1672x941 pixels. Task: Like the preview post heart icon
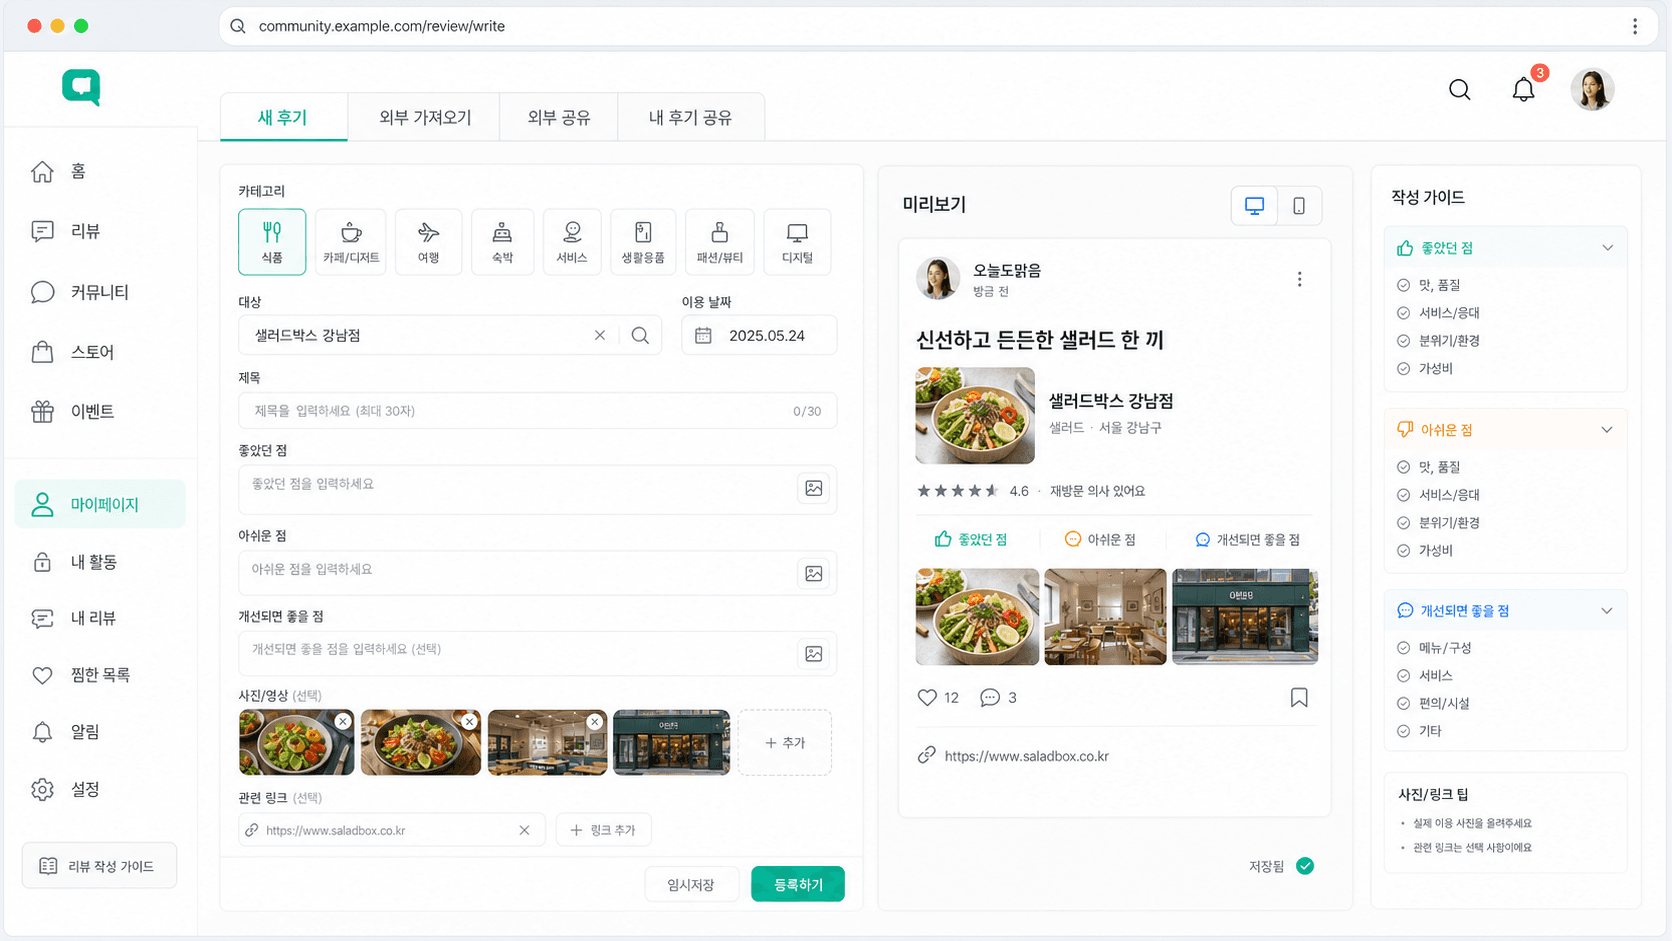[x=927, y=697]
